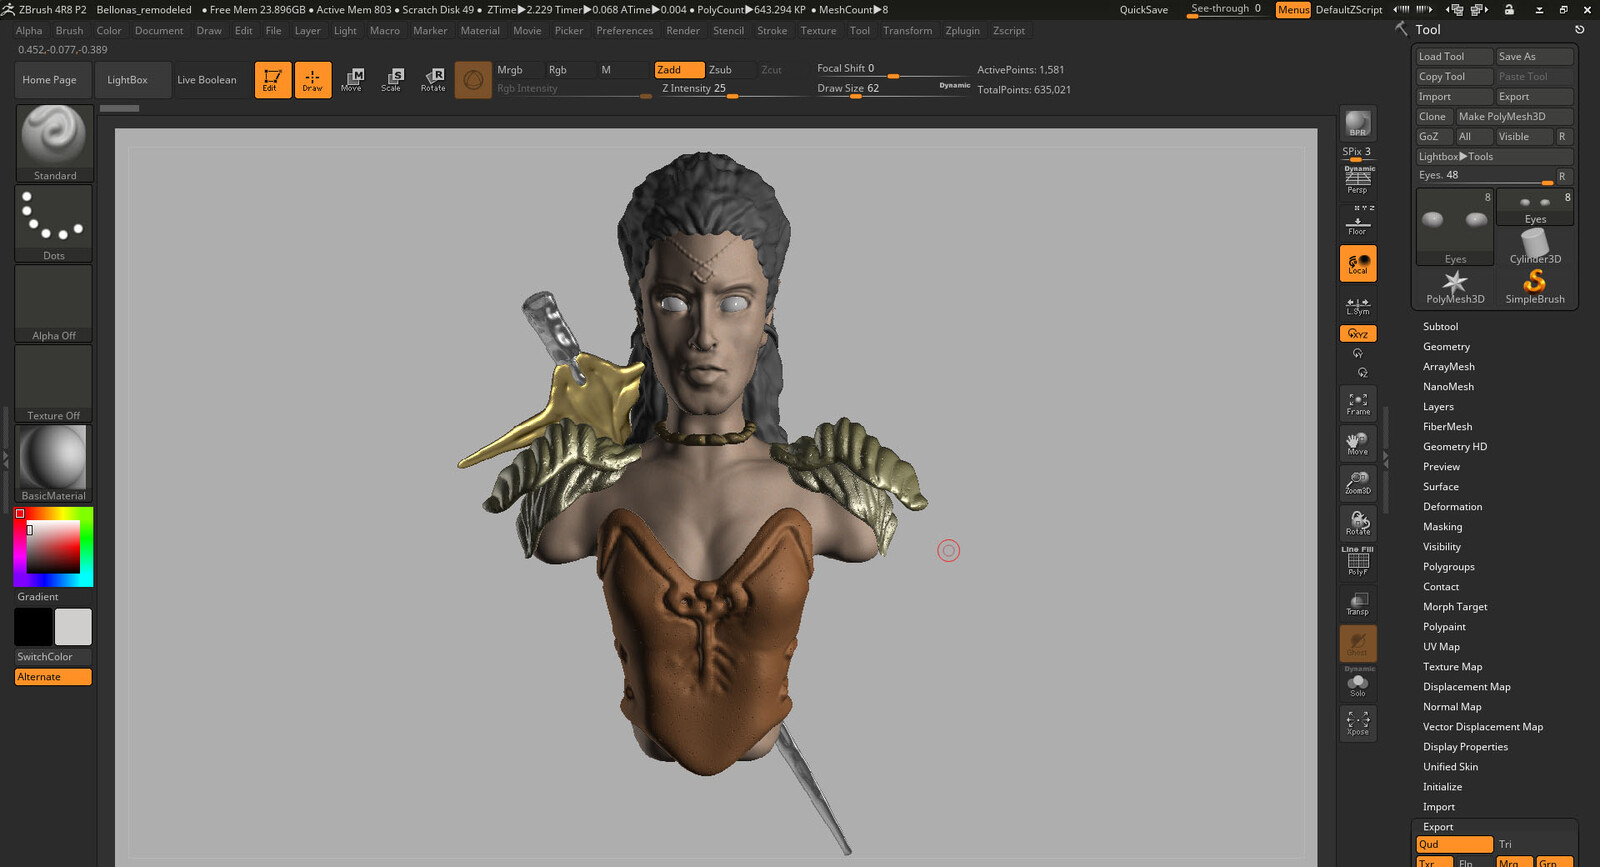Toggle the Menus button
Screen dimensions: 1600x867
[1293, 10]
